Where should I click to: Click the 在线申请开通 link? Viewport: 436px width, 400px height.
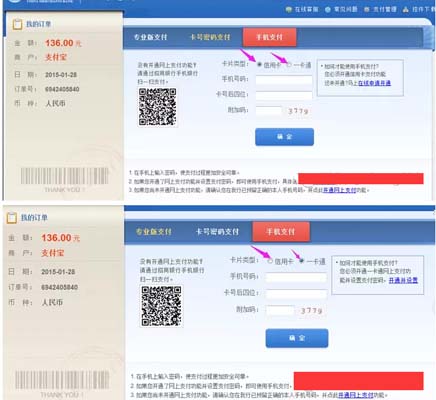point(374,83)
